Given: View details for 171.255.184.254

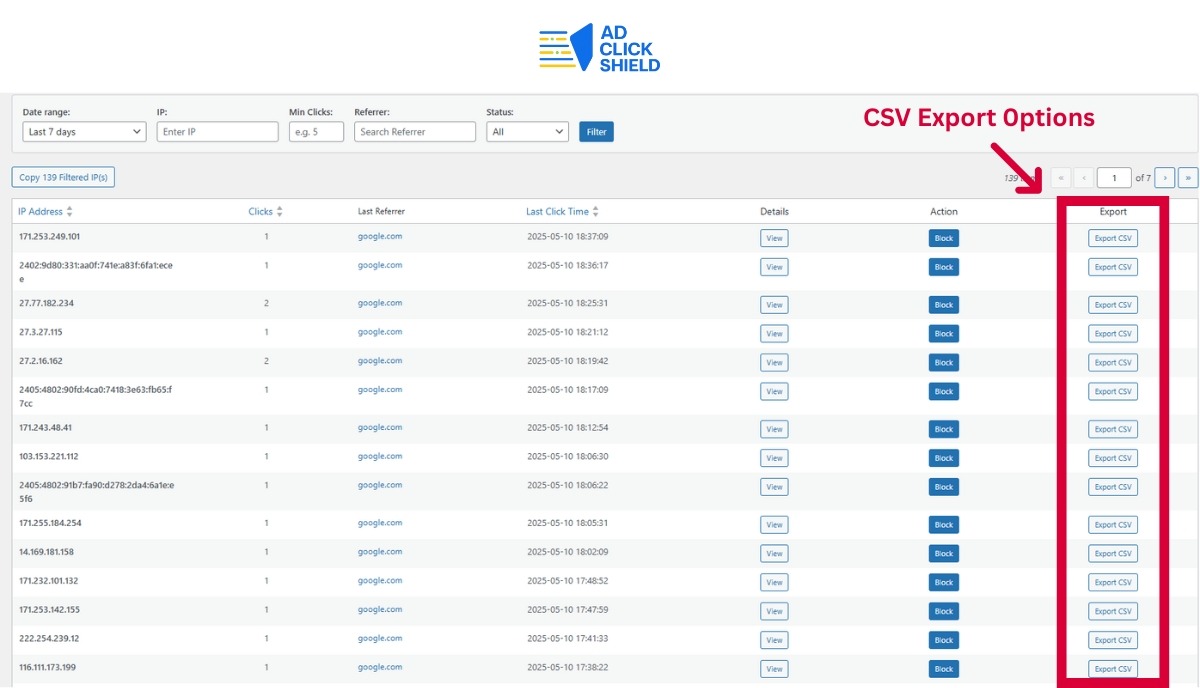Looking at the screenshot, I should pos(774,525).
